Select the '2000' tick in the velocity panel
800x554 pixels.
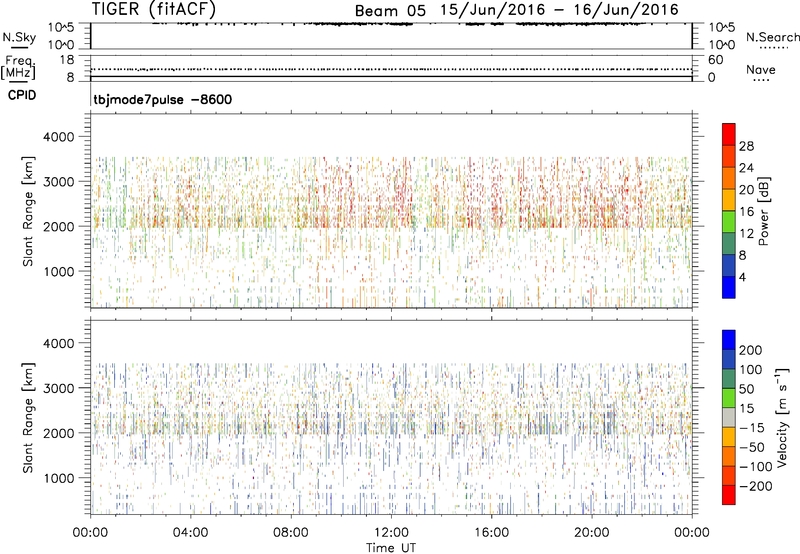(59, 433)
